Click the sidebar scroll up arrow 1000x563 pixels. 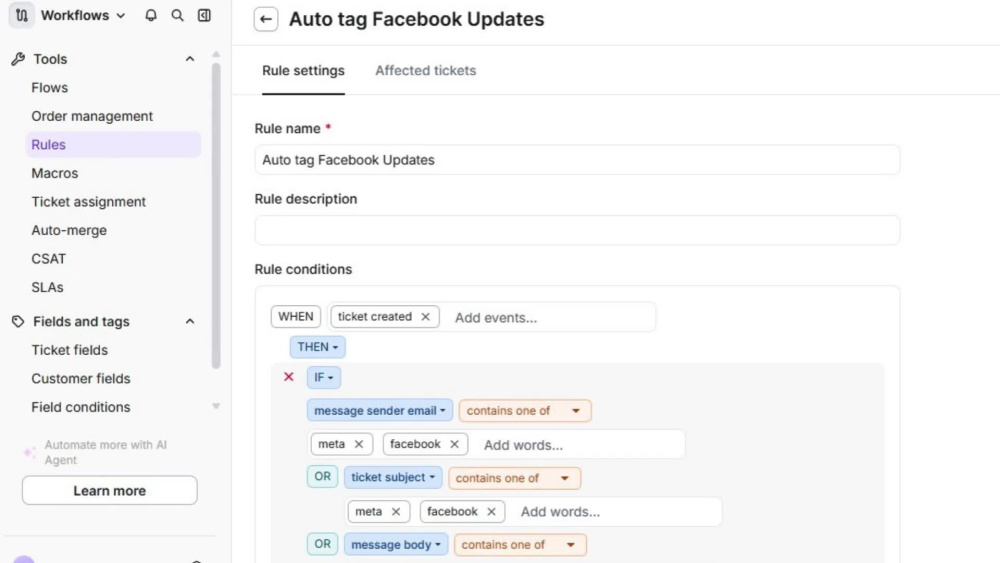[216, 54]
